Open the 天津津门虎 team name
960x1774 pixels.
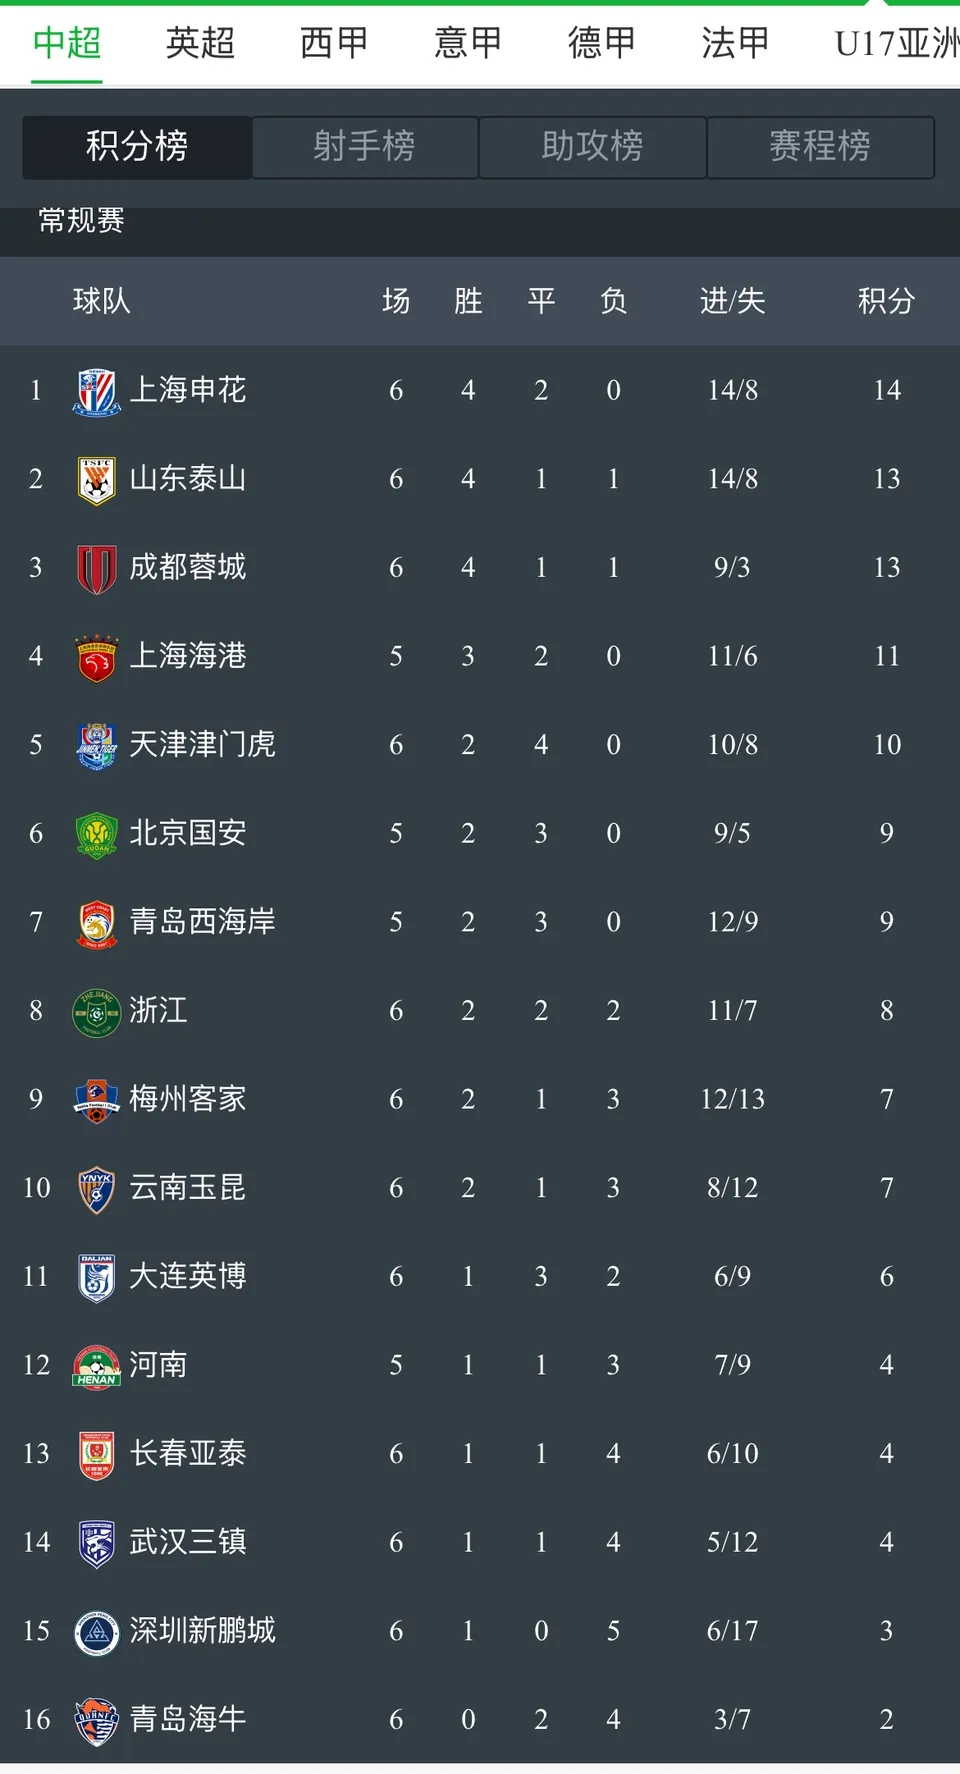[202, 745]
